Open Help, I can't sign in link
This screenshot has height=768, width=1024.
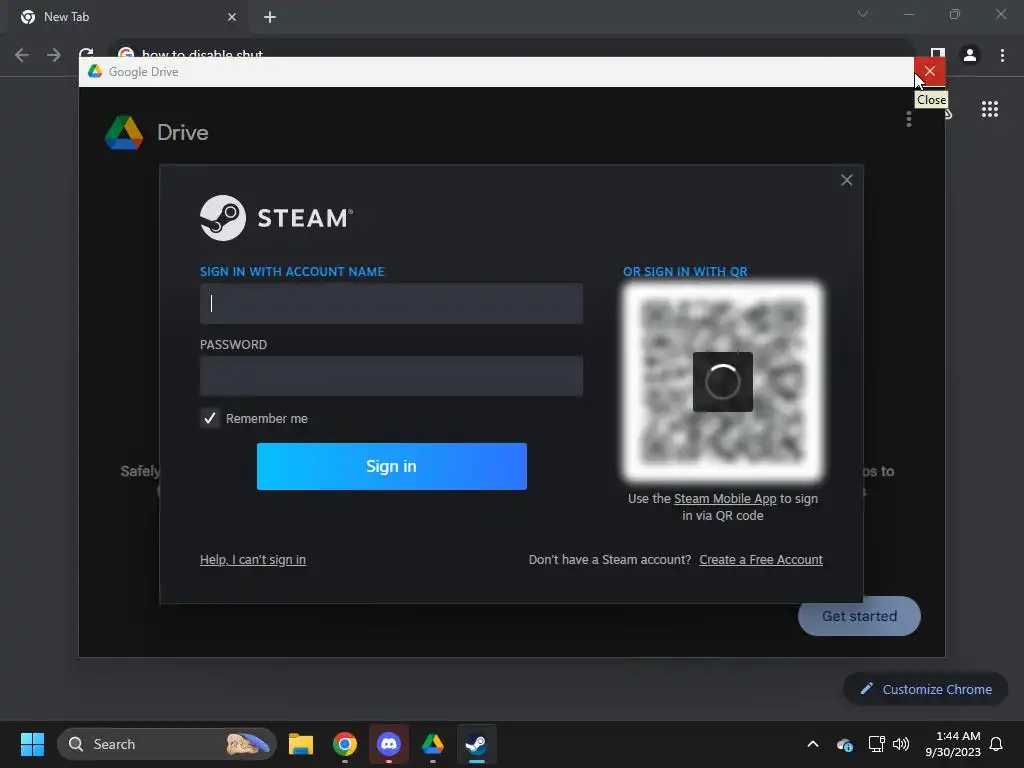(253, 560)
